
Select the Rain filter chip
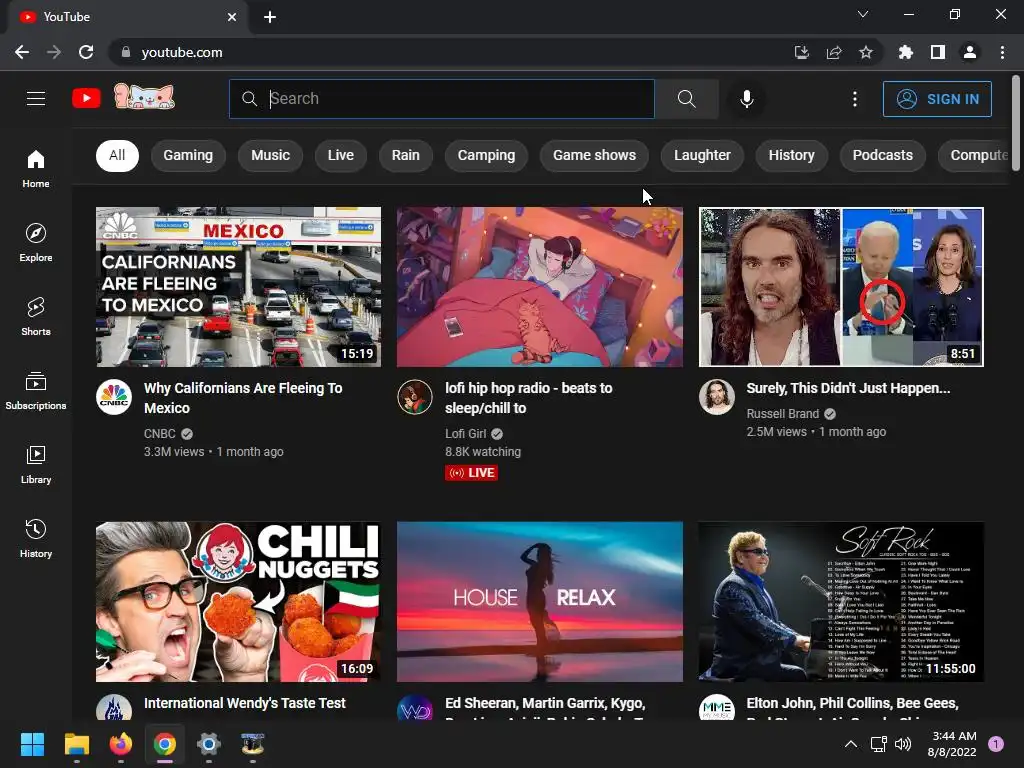[406, 155]
